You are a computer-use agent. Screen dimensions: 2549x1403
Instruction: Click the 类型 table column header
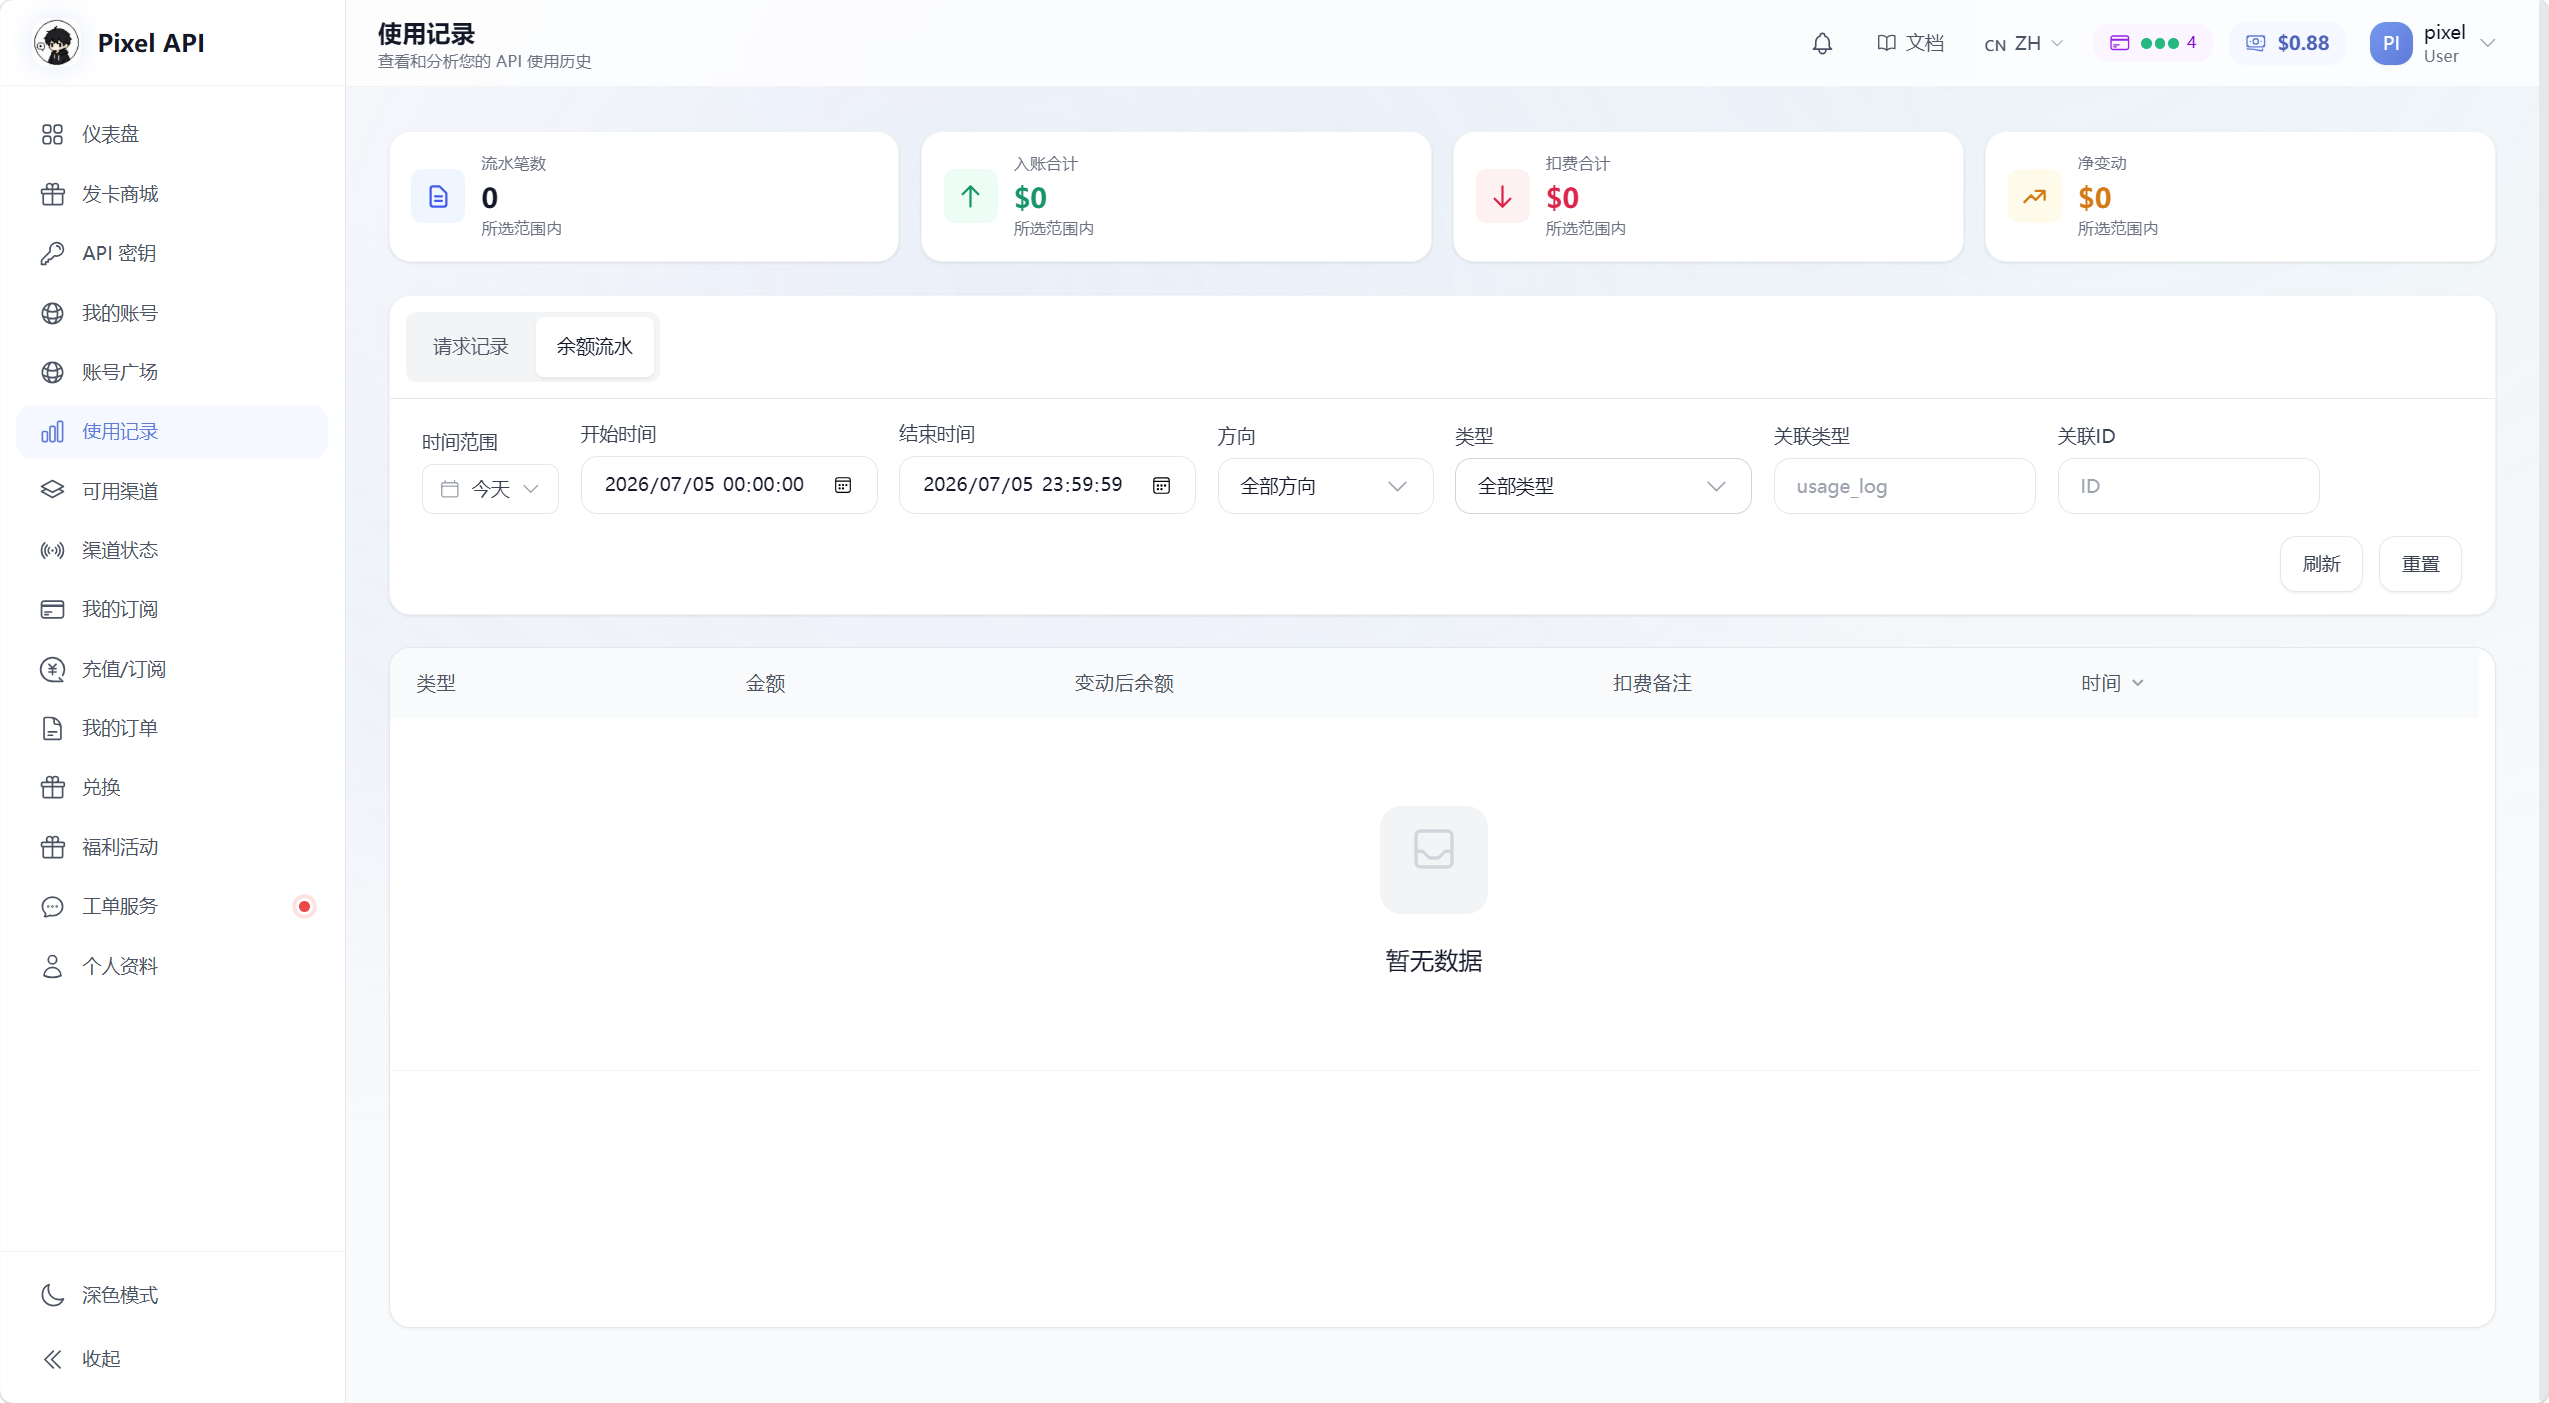[x=436, y=683]
